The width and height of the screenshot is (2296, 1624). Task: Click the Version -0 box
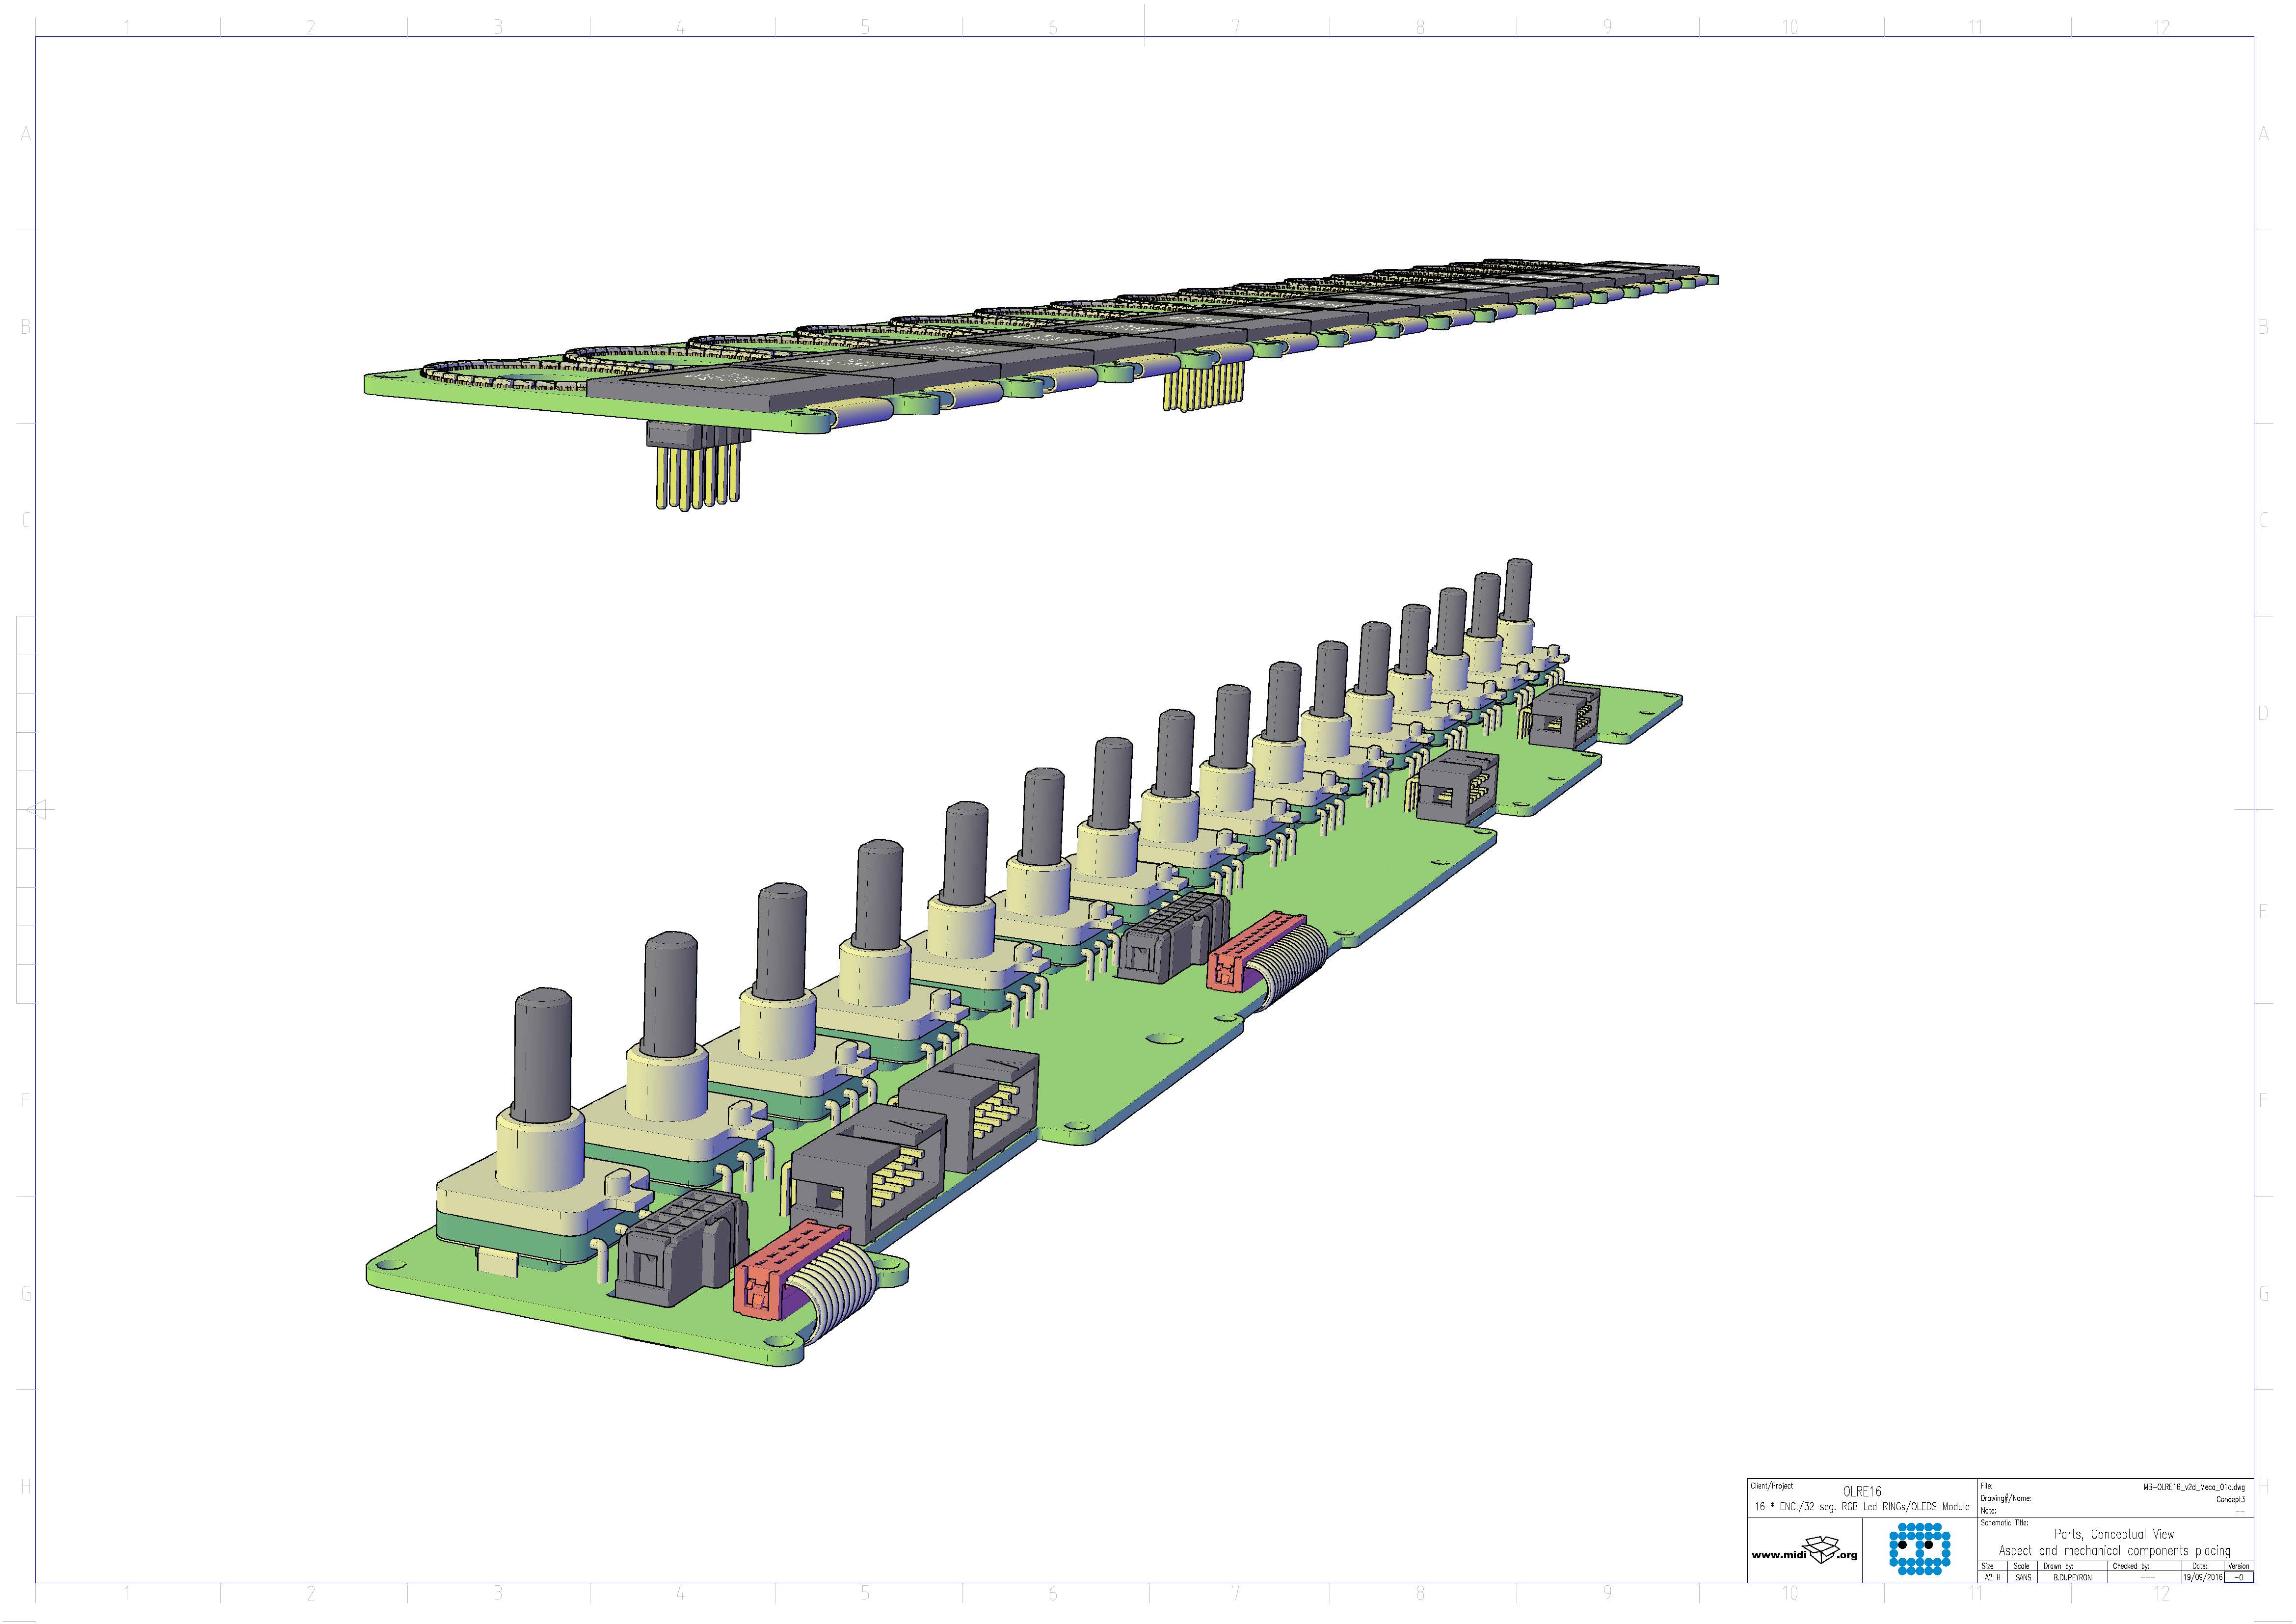coord(2239,1577)
